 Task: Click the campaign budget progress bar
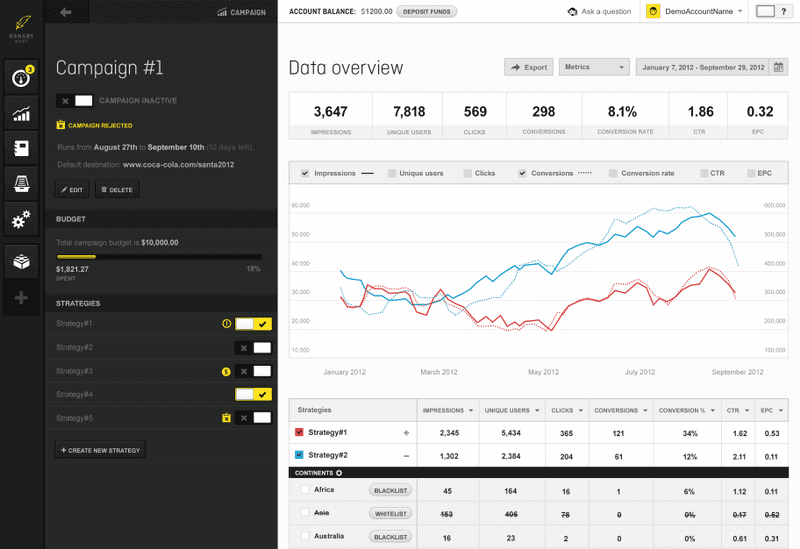click(159, 257)
